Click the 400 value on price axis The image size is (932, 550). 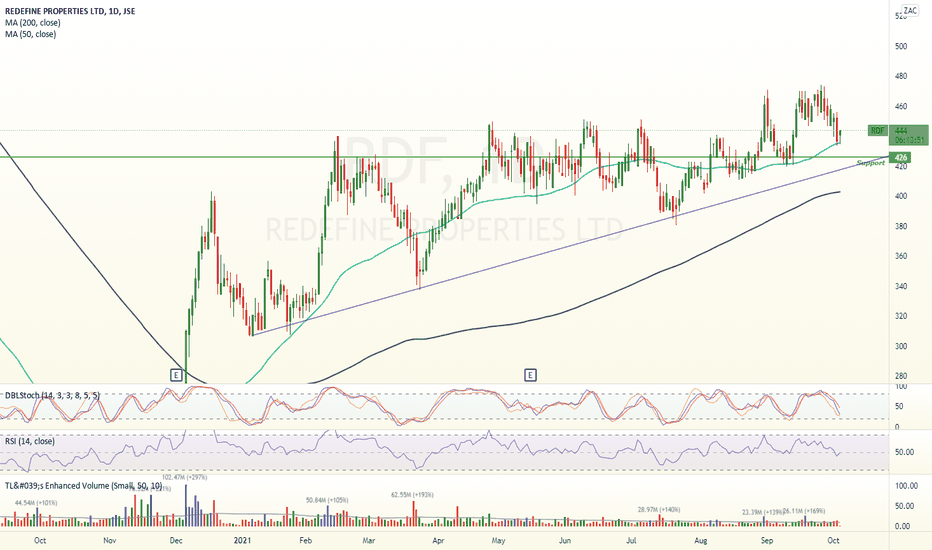pos(901,196)
